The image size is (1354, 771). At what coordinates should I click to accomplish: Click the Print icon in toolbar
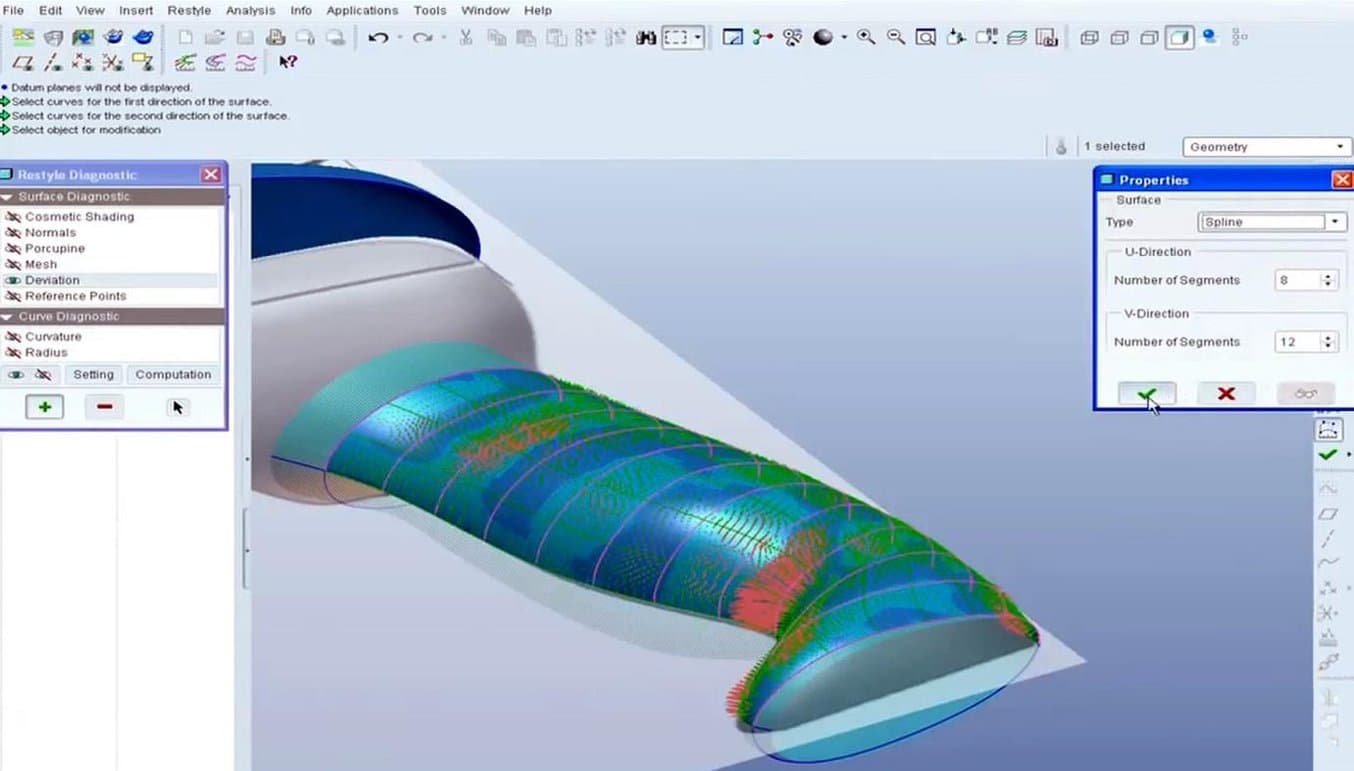pos(275,38)
